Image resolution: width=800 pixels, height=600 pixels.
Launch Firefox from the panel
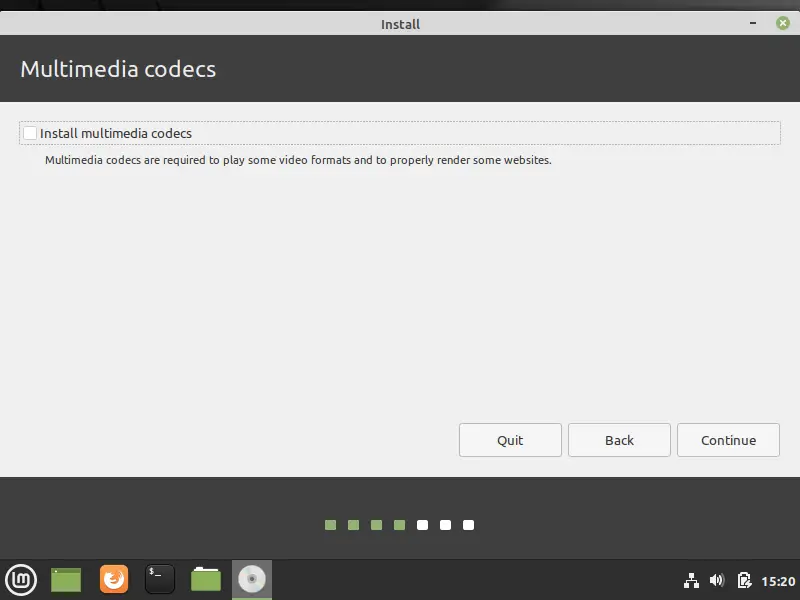[x=114, y=579]
